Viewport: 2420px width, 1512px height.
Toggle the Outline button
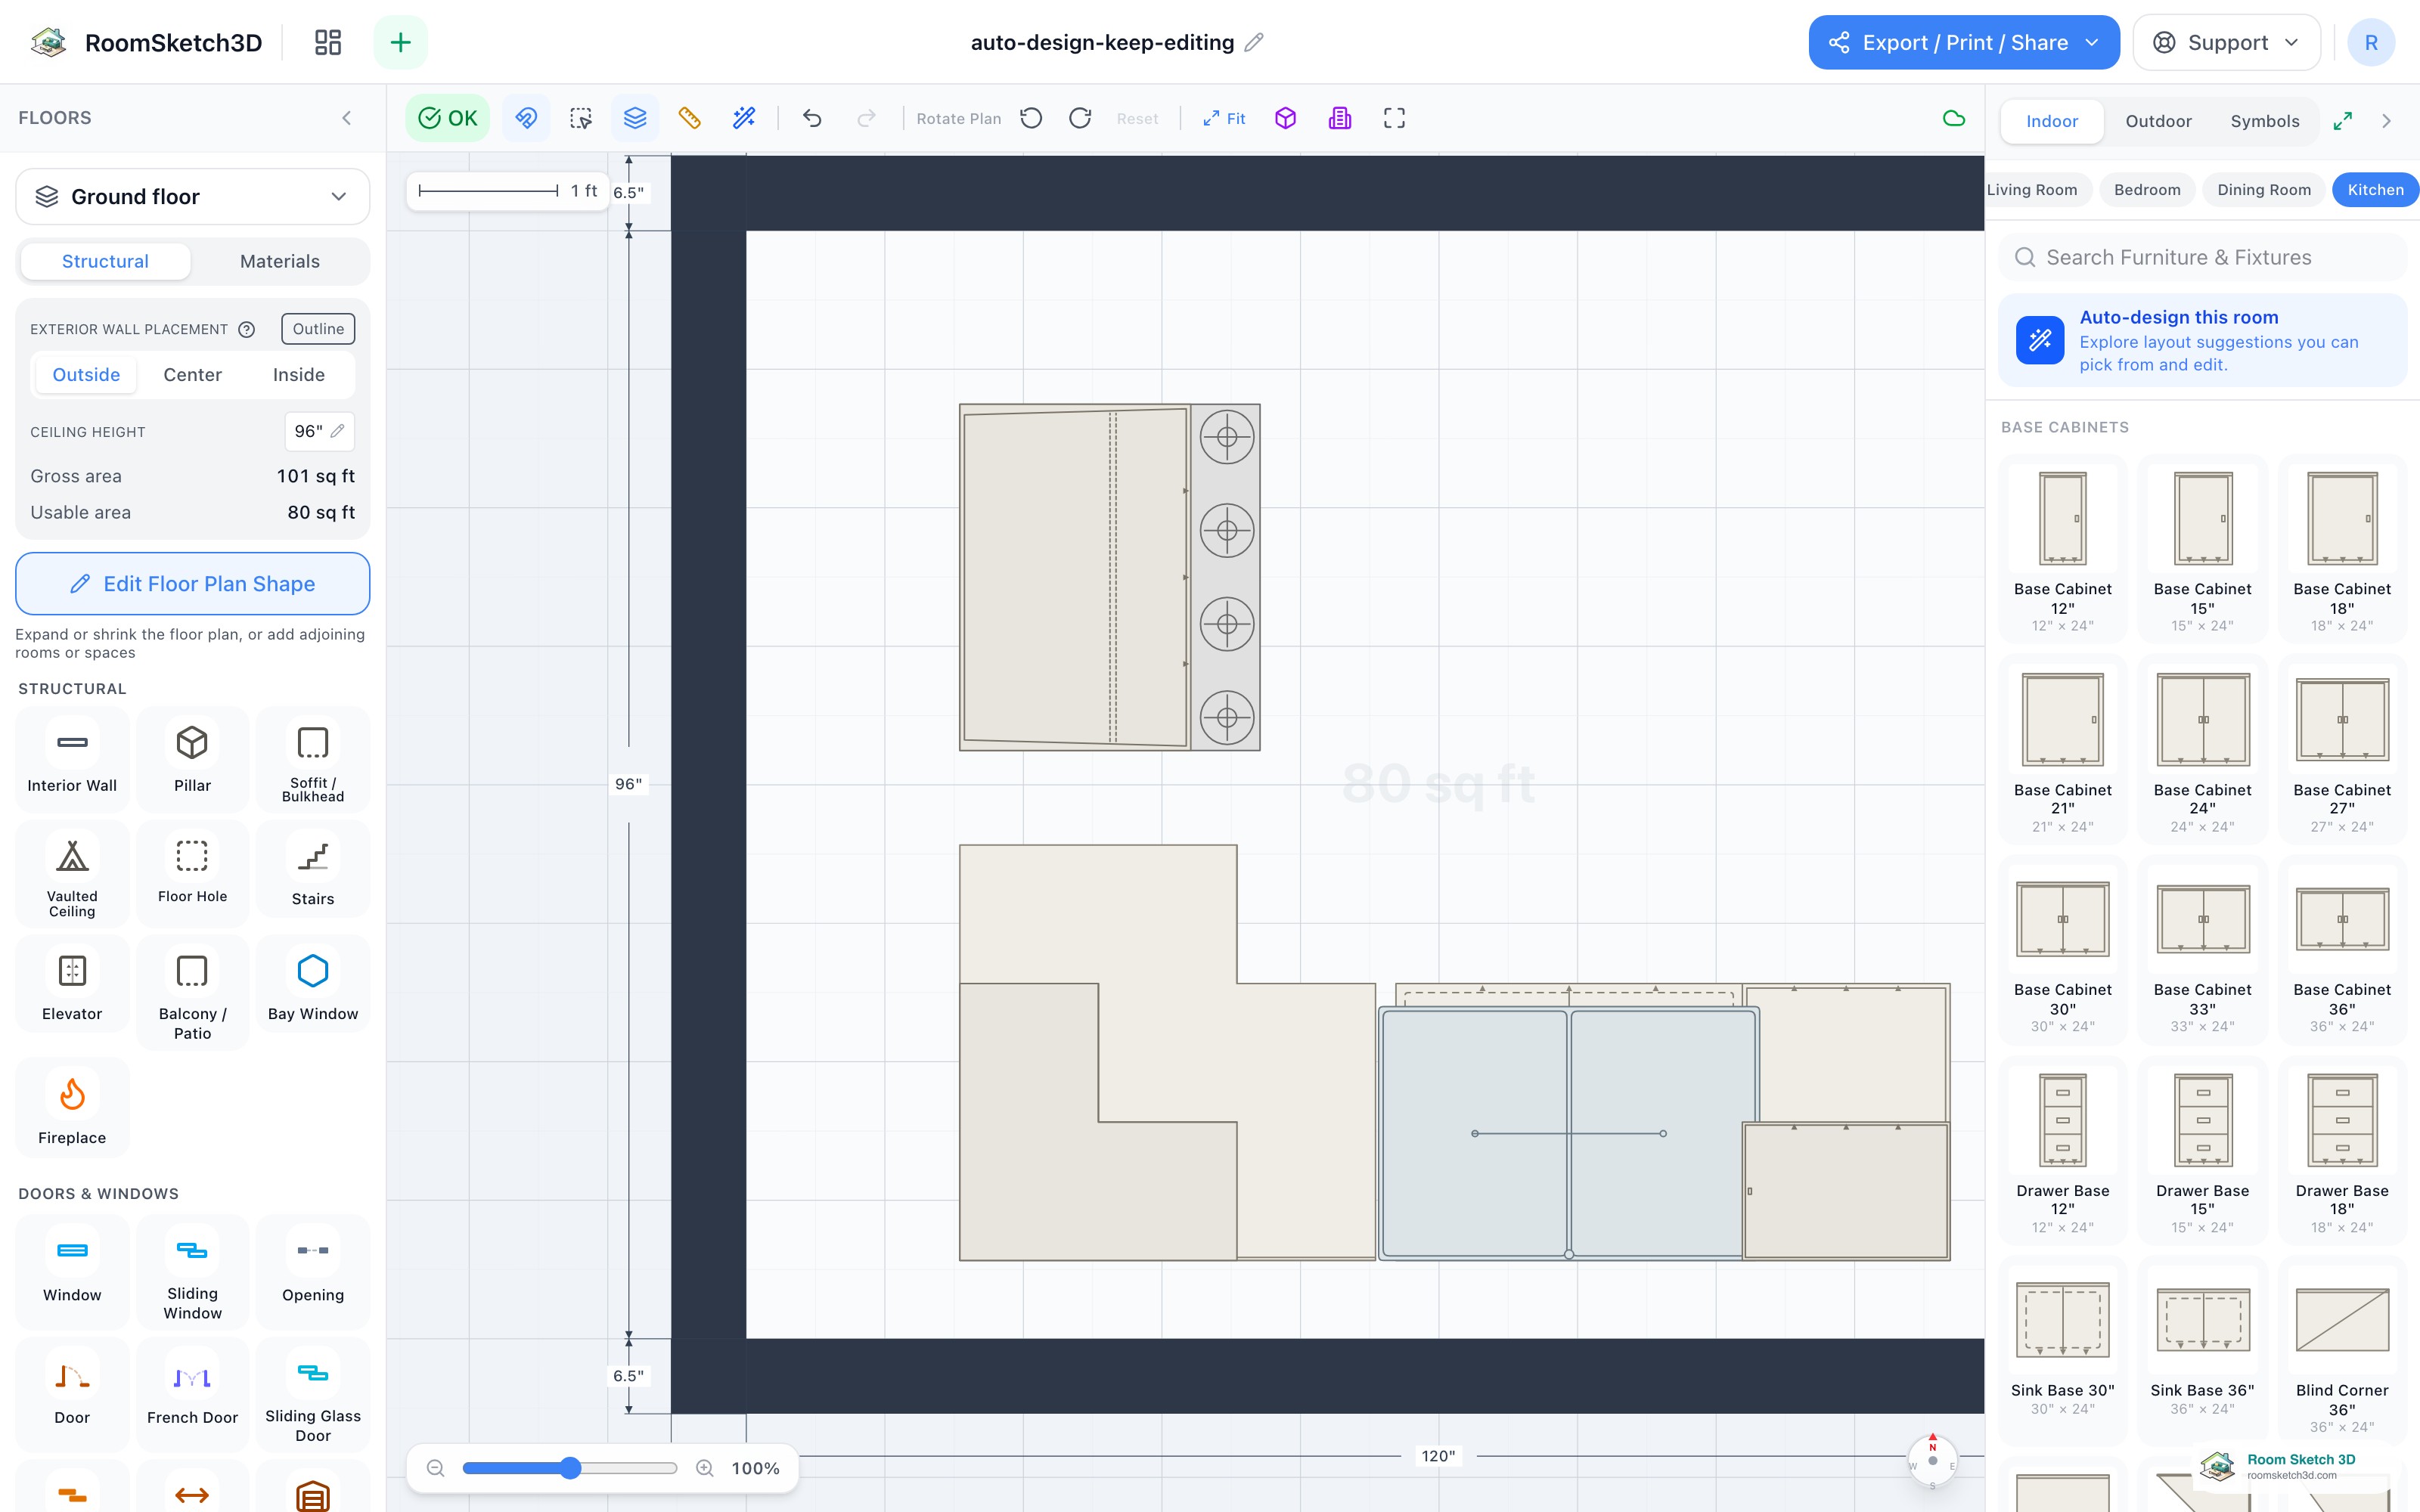coord(318,329)
